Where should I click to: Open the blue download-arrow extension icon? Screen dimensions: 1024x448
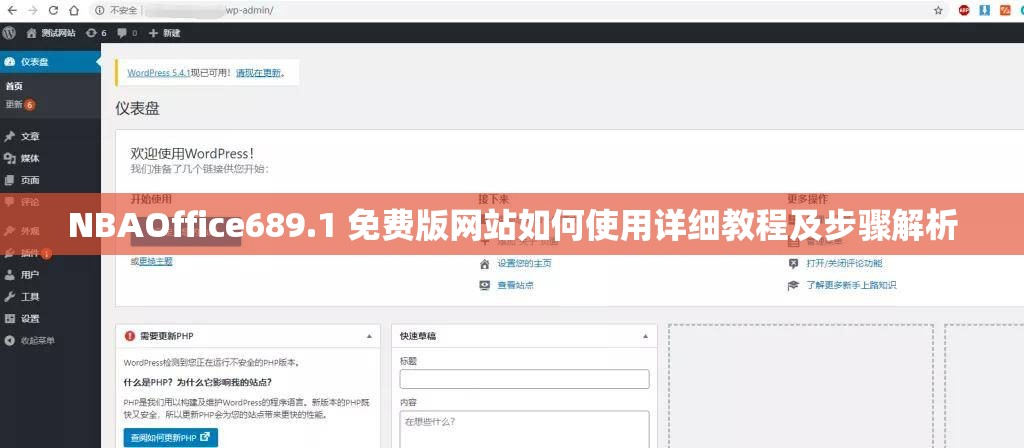tap(985, 10)
